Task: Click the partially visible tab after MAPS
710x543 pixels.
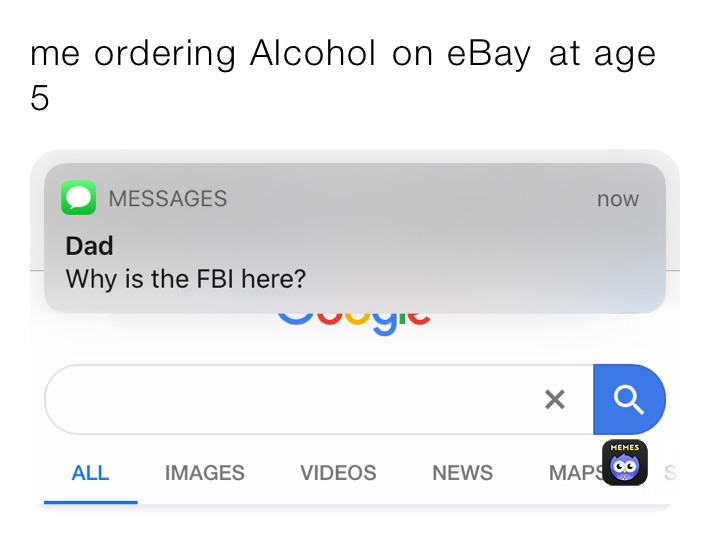Action: [670, 473]
